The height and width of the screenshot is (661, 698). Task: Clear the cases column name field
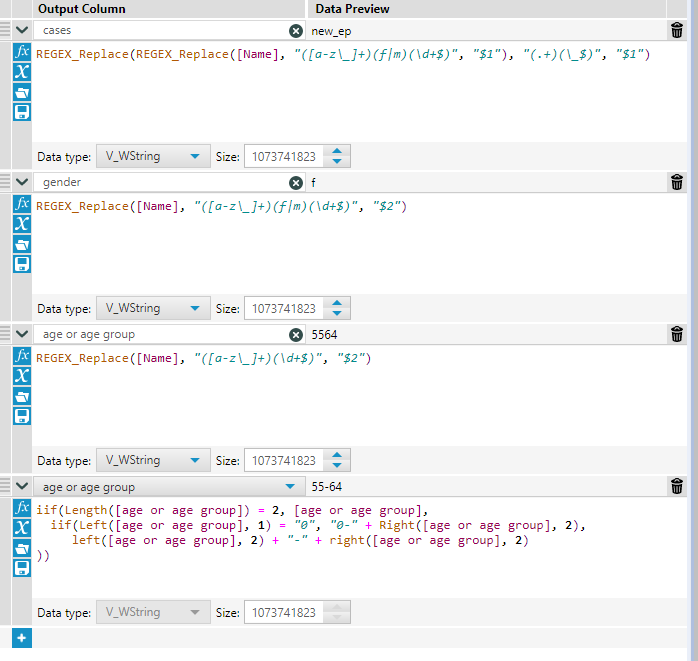[295, 31]
